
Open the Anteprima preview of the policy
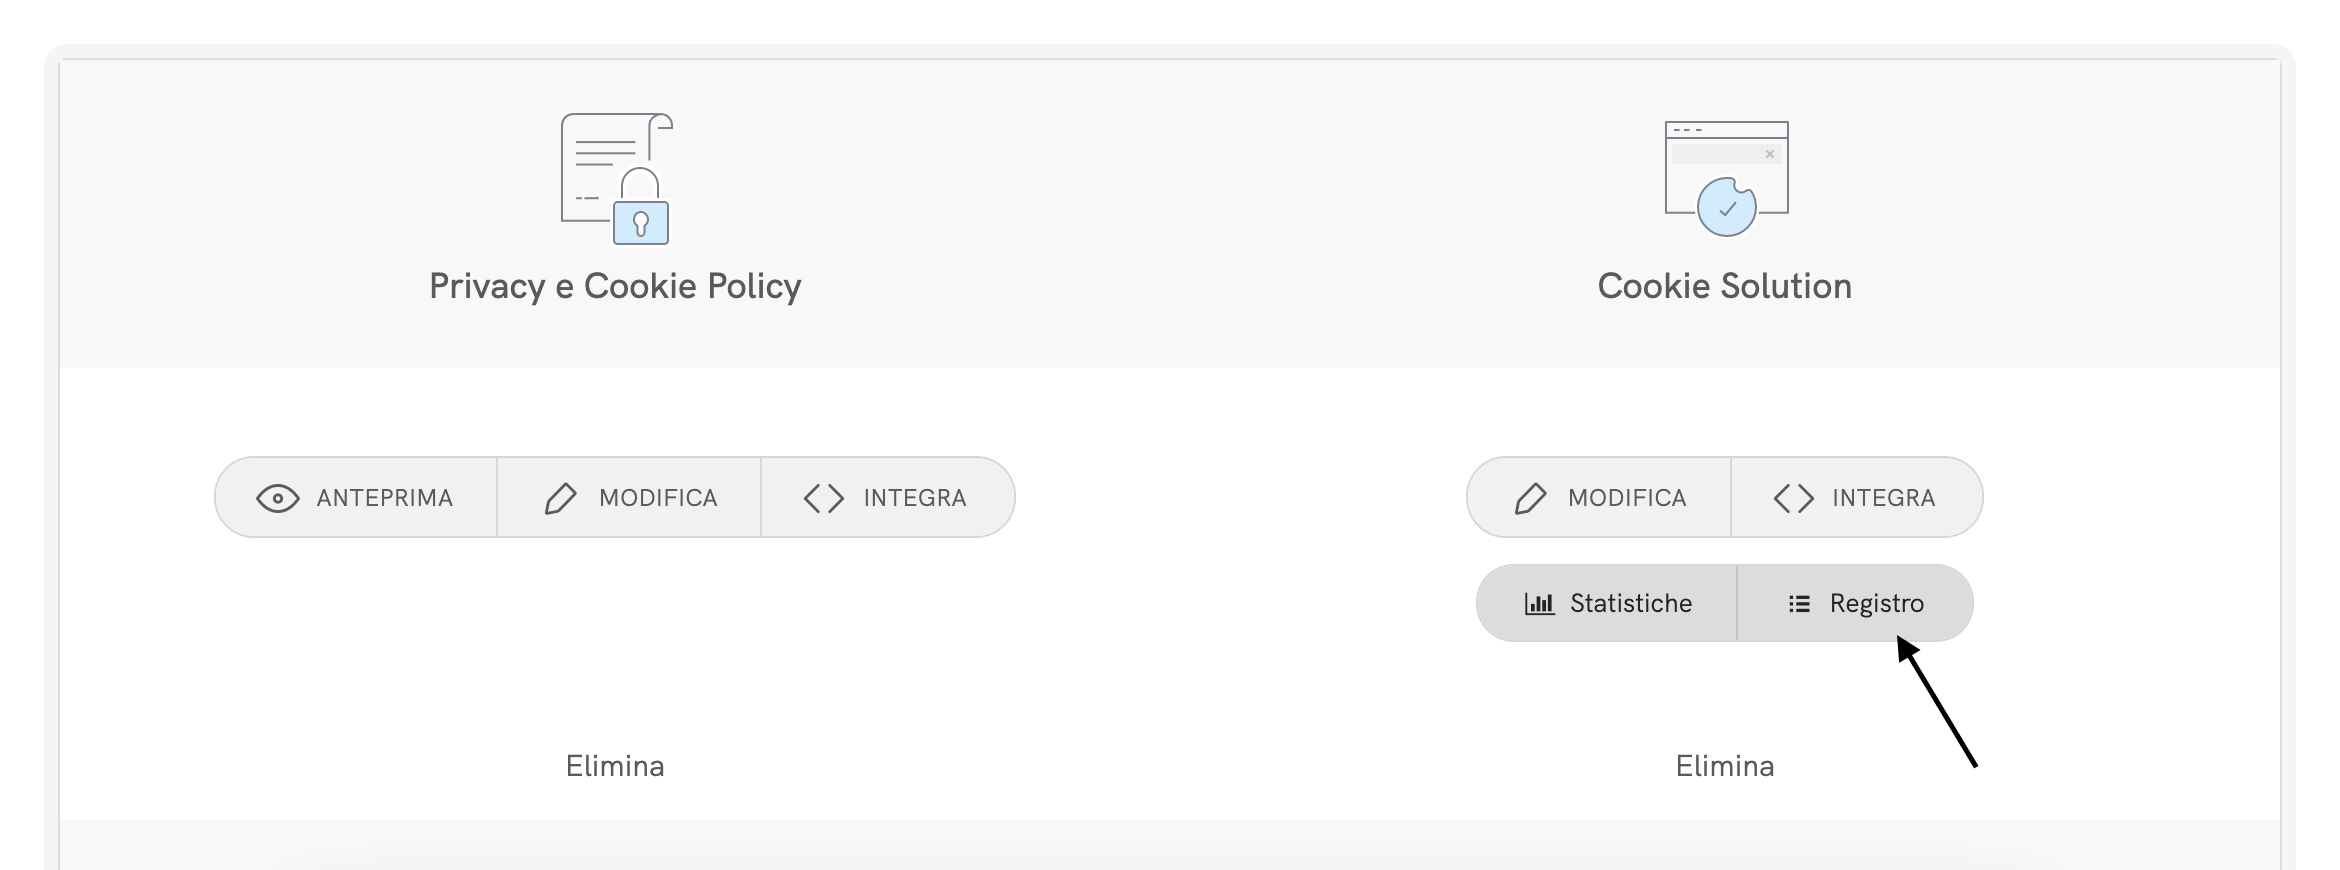(357, 498)
